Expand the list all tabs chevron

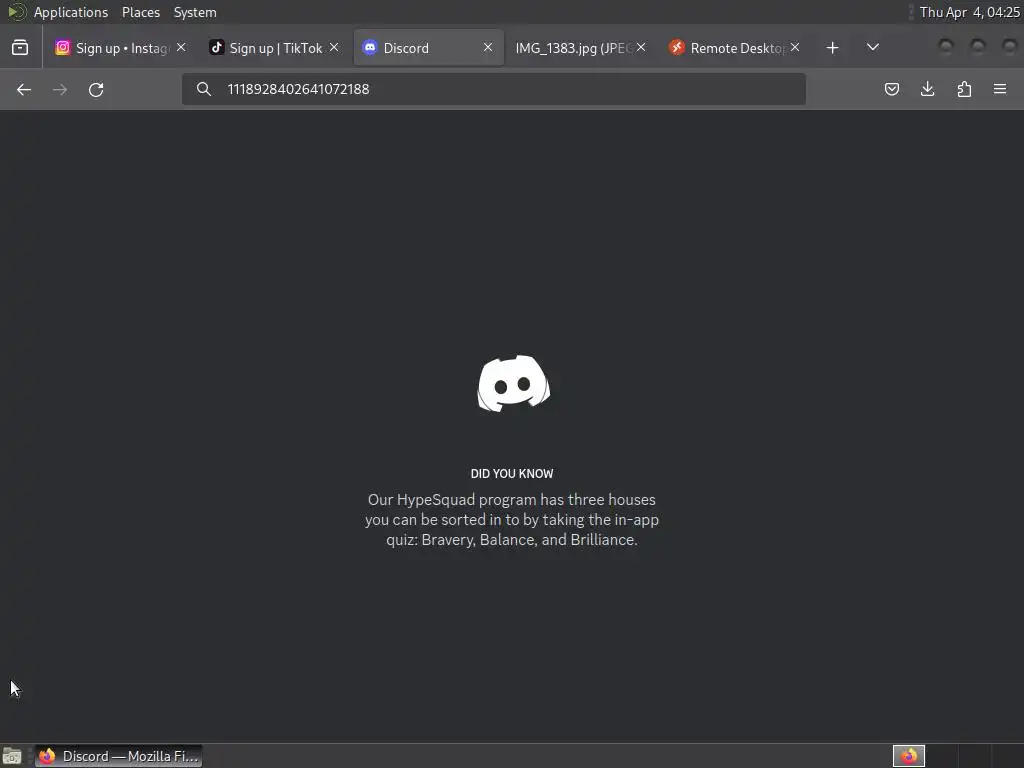tap(872, 47)
